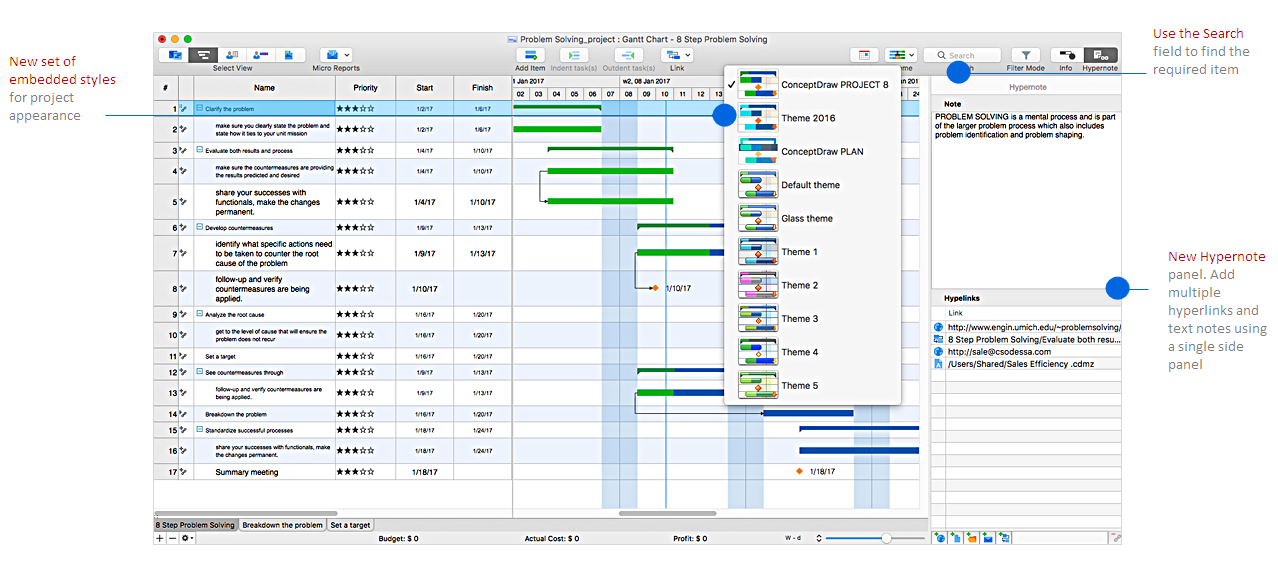Screen dimensions: 1278x579
Task: Select the ConceptDraw PROJECT 8 theme
Action: click(x=813, y=85)
